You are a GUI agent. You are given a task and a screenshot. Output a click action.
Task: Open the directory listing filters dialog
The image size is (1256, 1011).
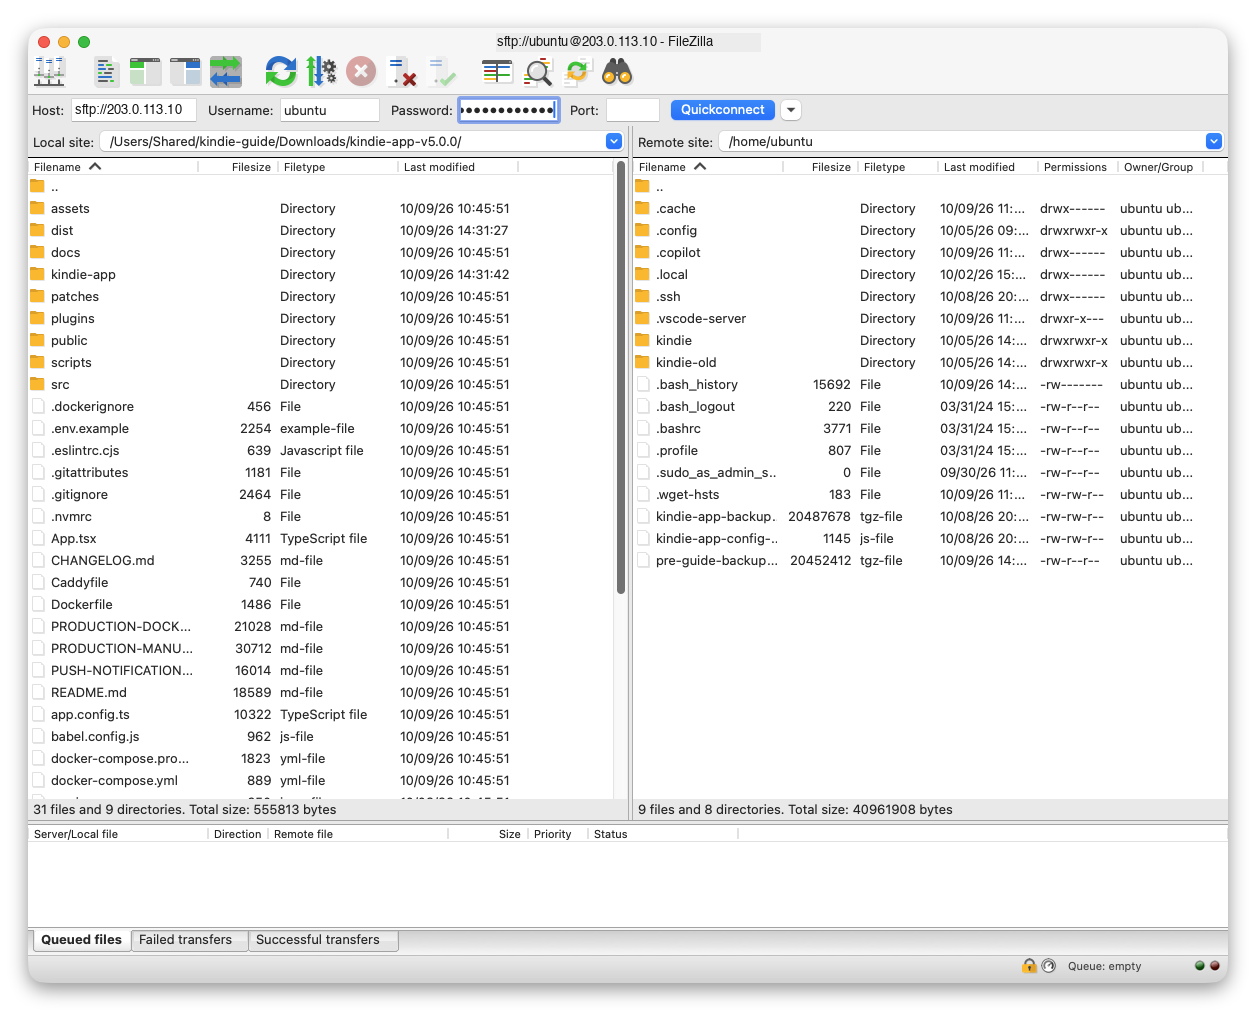click(x=497, y=72)
